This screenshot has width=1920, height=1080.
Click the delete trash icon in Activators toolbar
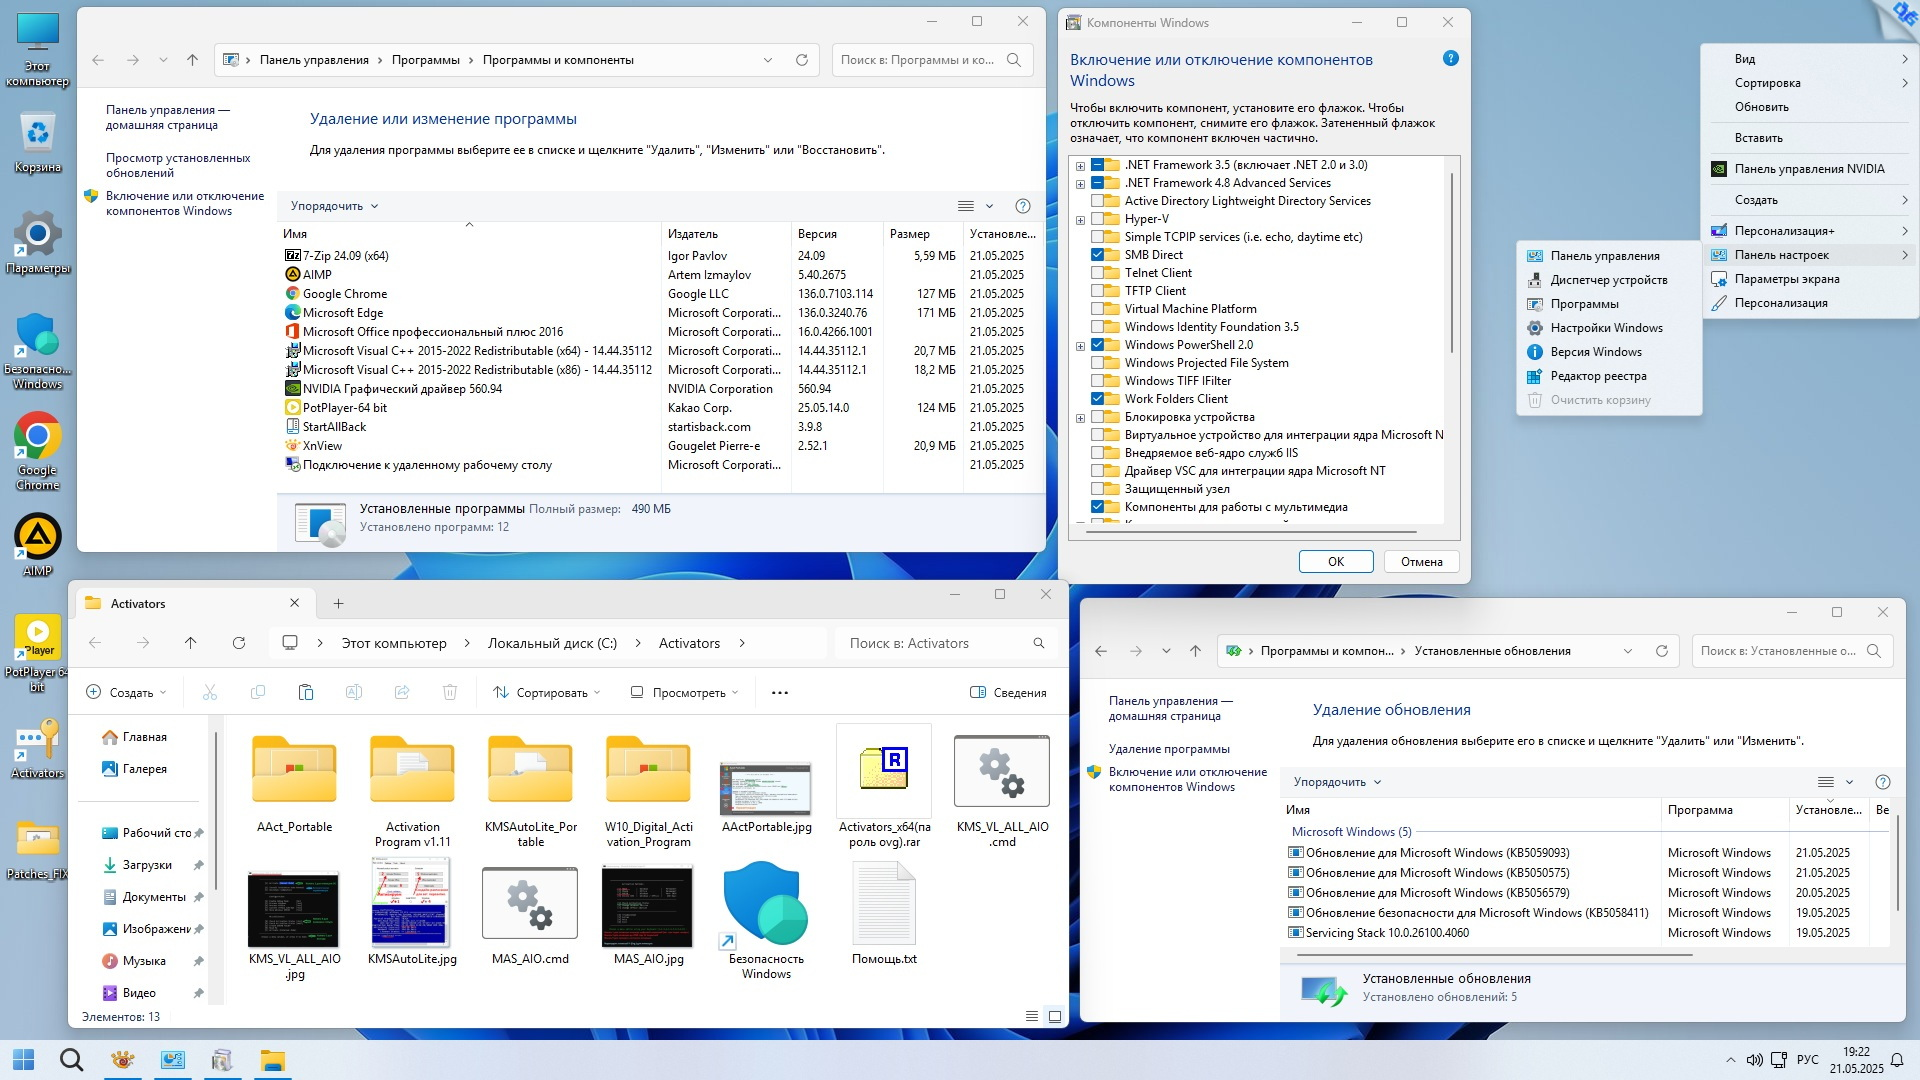click(x=450, y=692)
